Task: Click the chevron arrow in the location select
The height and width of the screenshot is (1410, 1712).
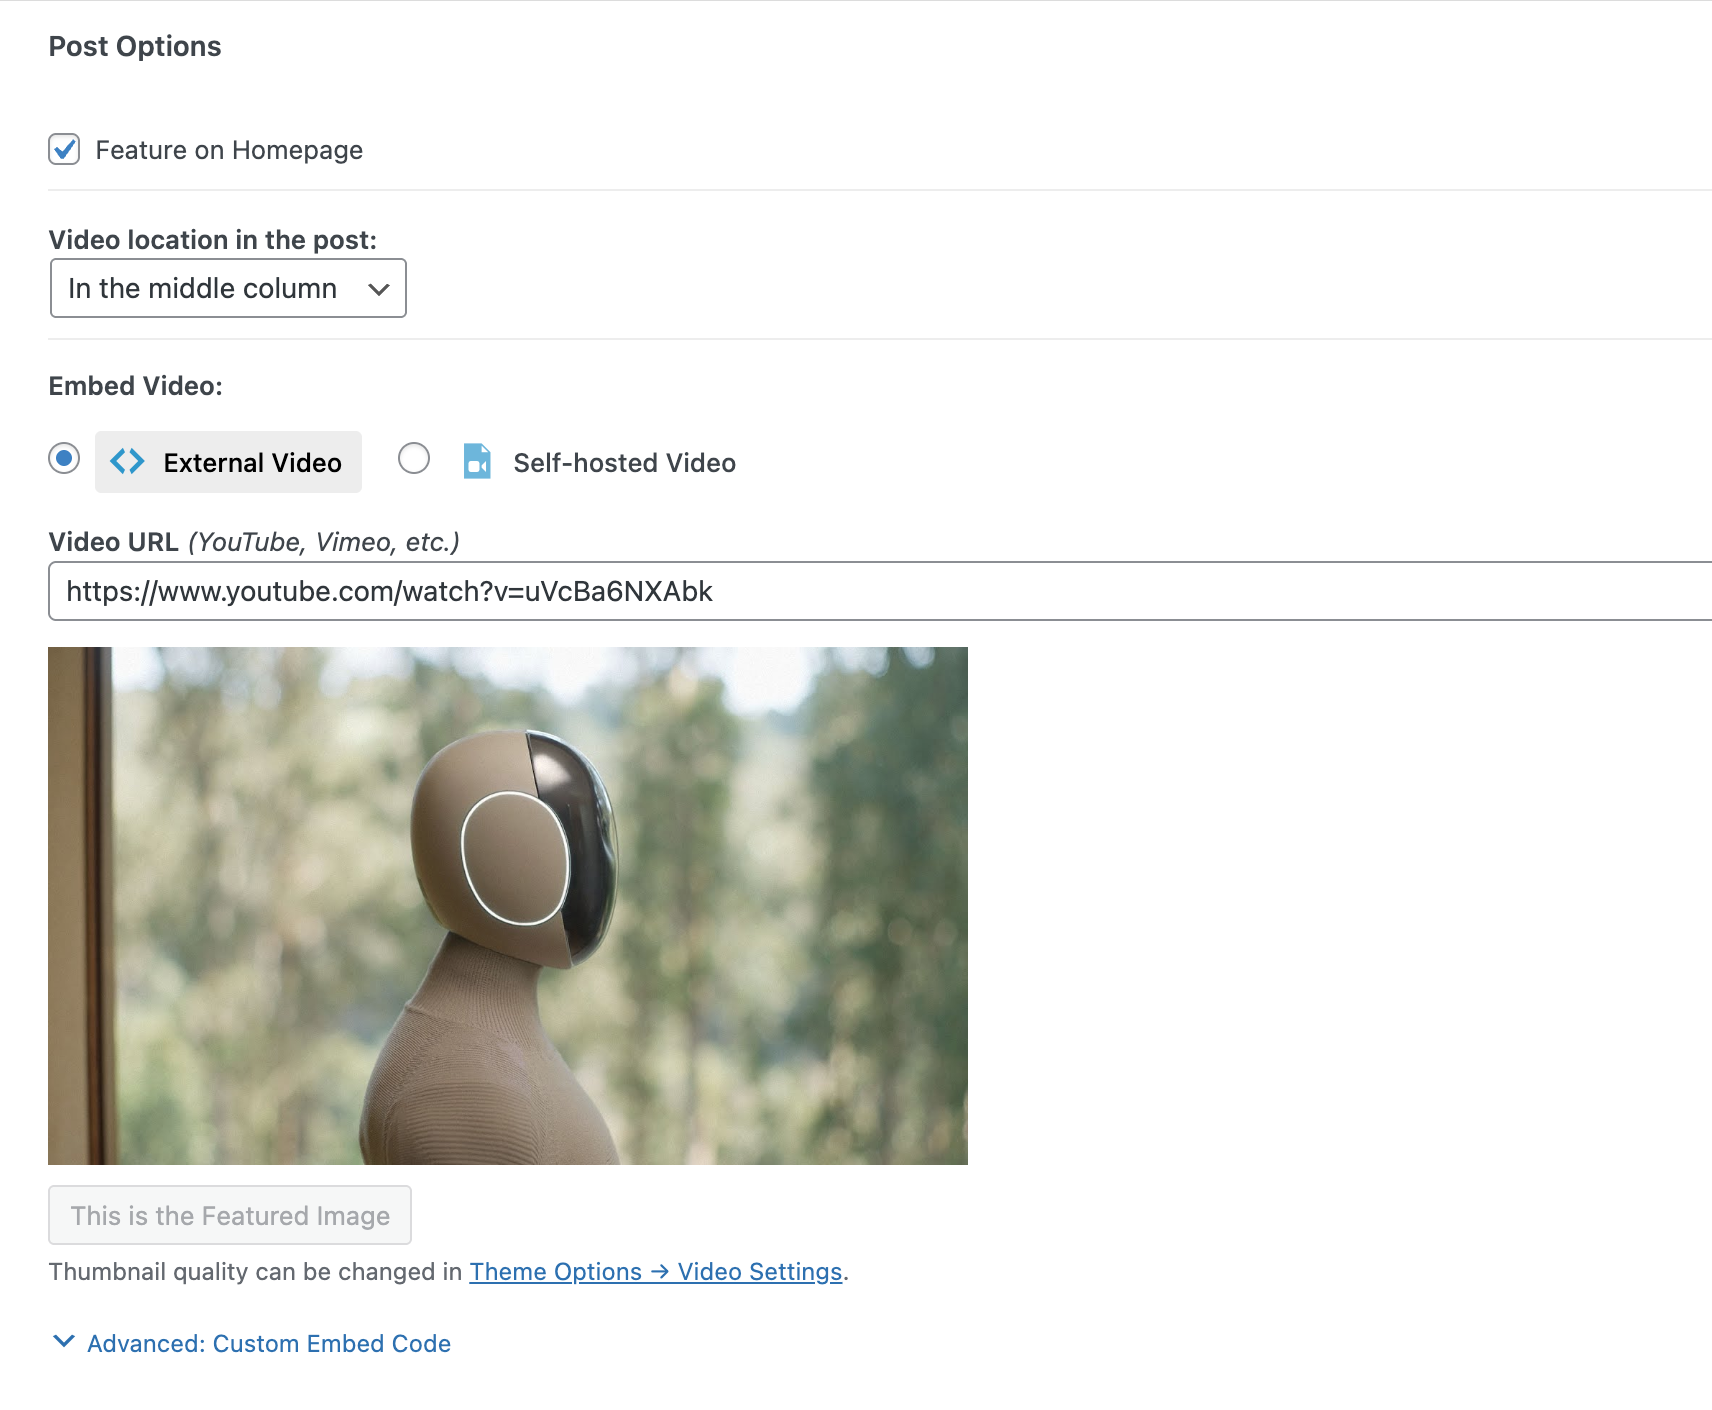Action: coord(378,289)
